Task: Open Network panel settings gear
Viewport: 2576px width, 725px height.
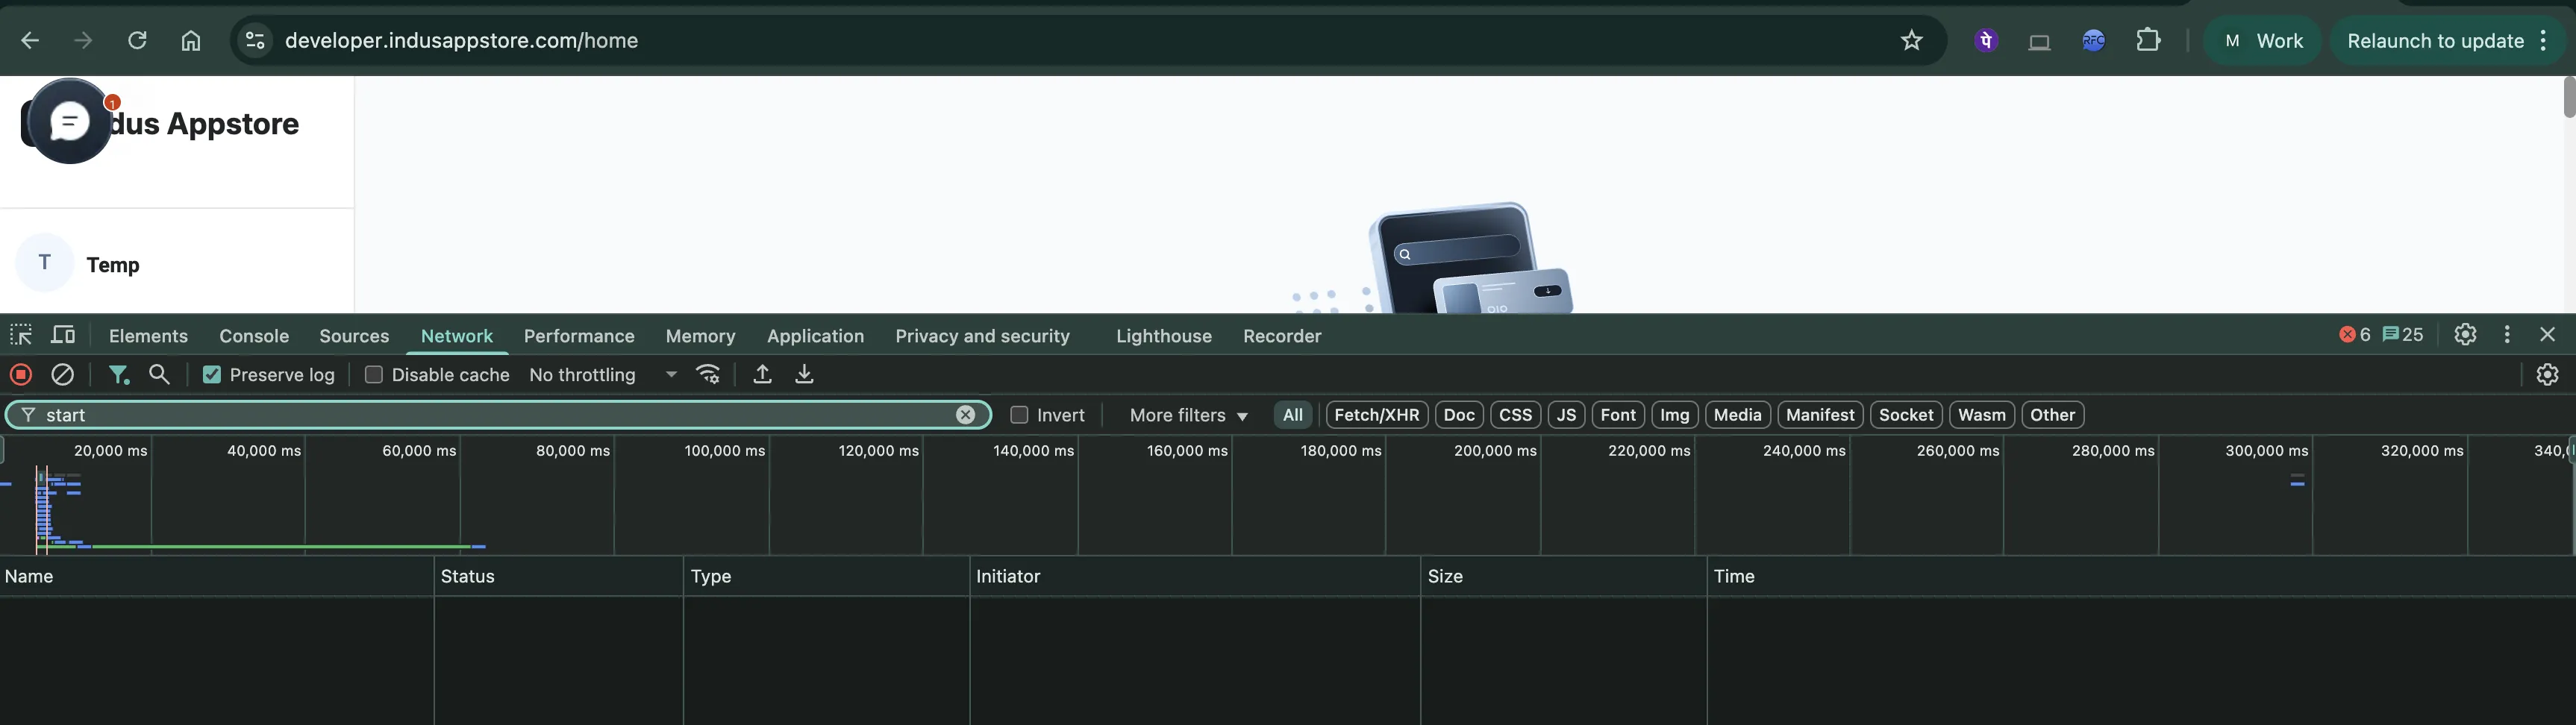Action: tap(2547, 375)
